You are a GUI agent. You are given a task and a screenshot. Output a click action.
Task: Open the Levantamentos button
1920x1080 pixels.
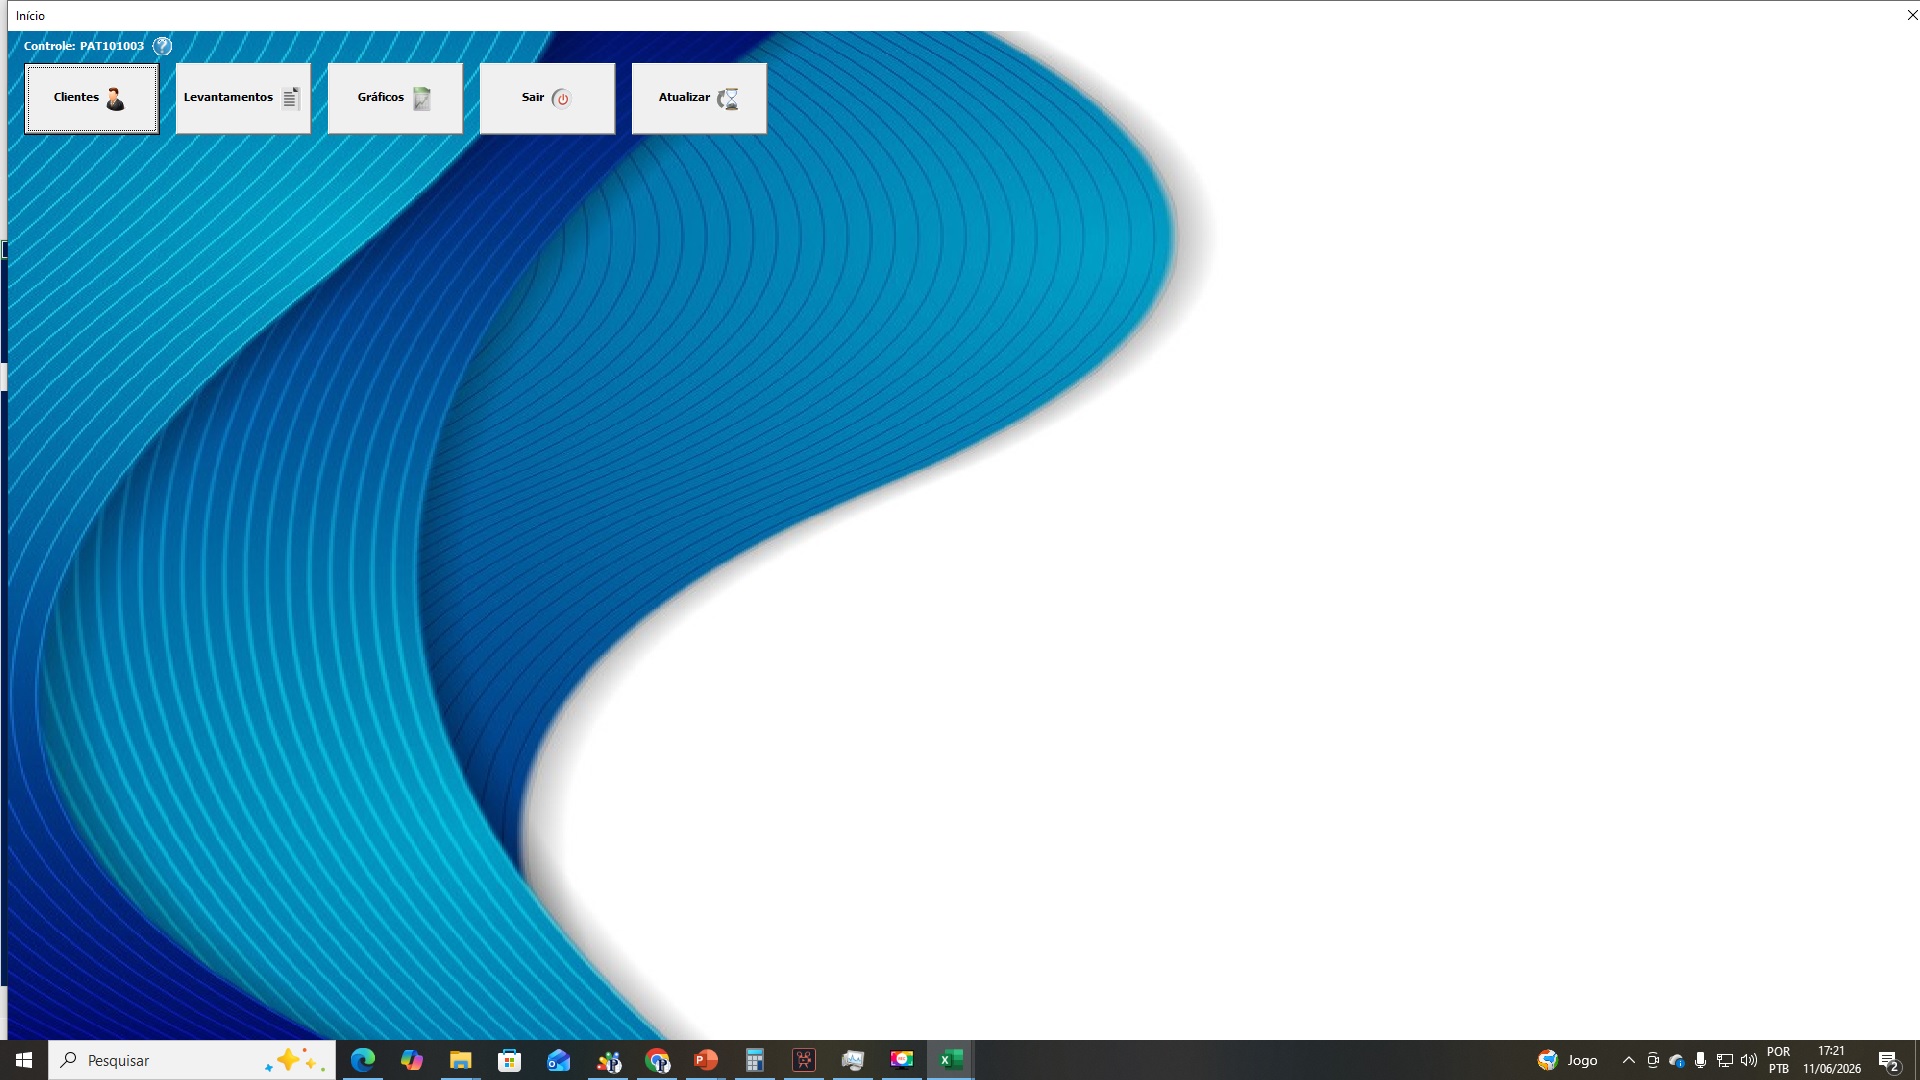point(243,98)
